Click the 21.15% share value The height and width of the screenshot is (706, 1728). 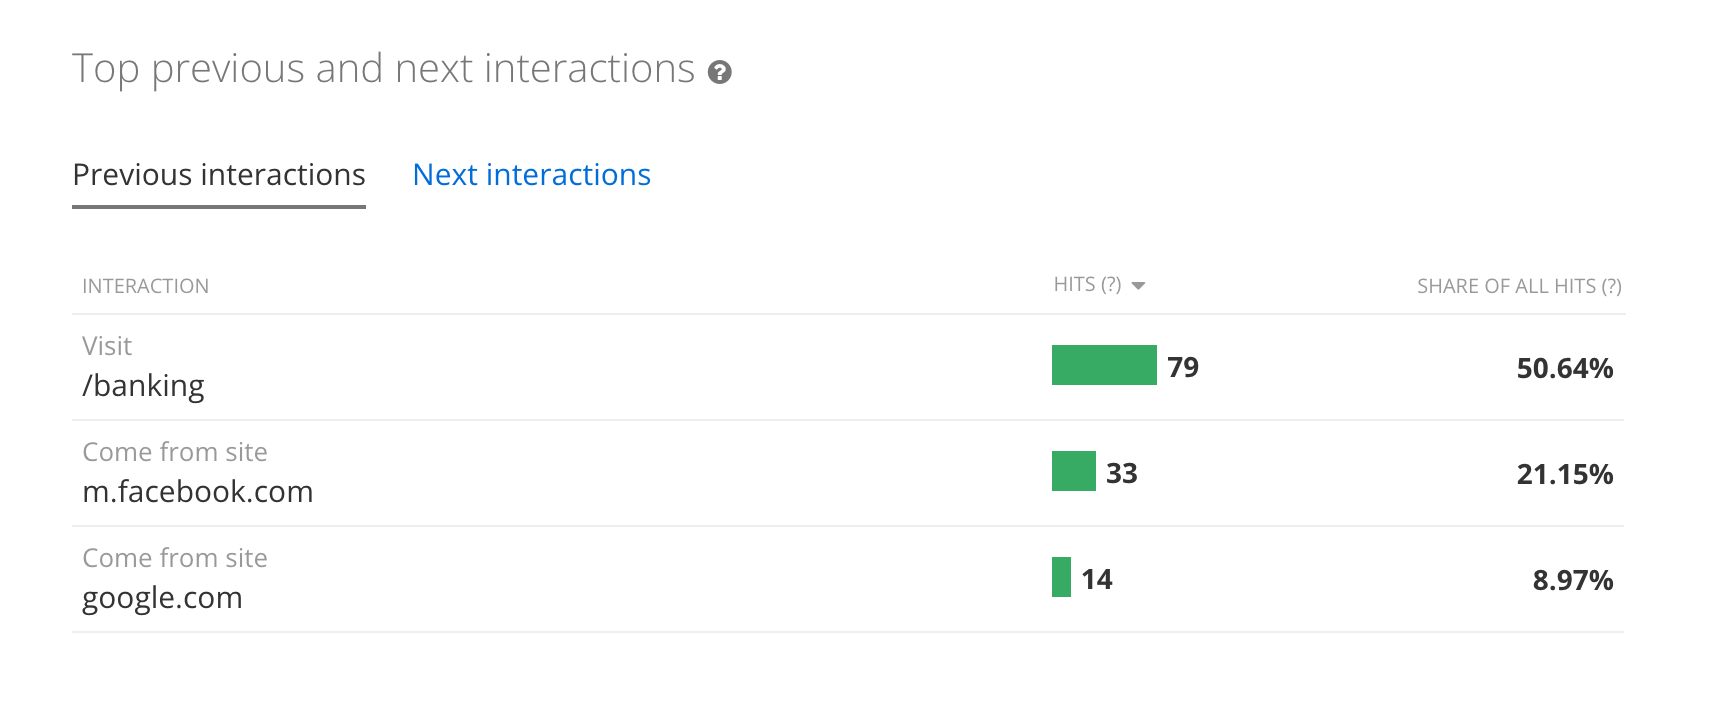point(1564,474)
